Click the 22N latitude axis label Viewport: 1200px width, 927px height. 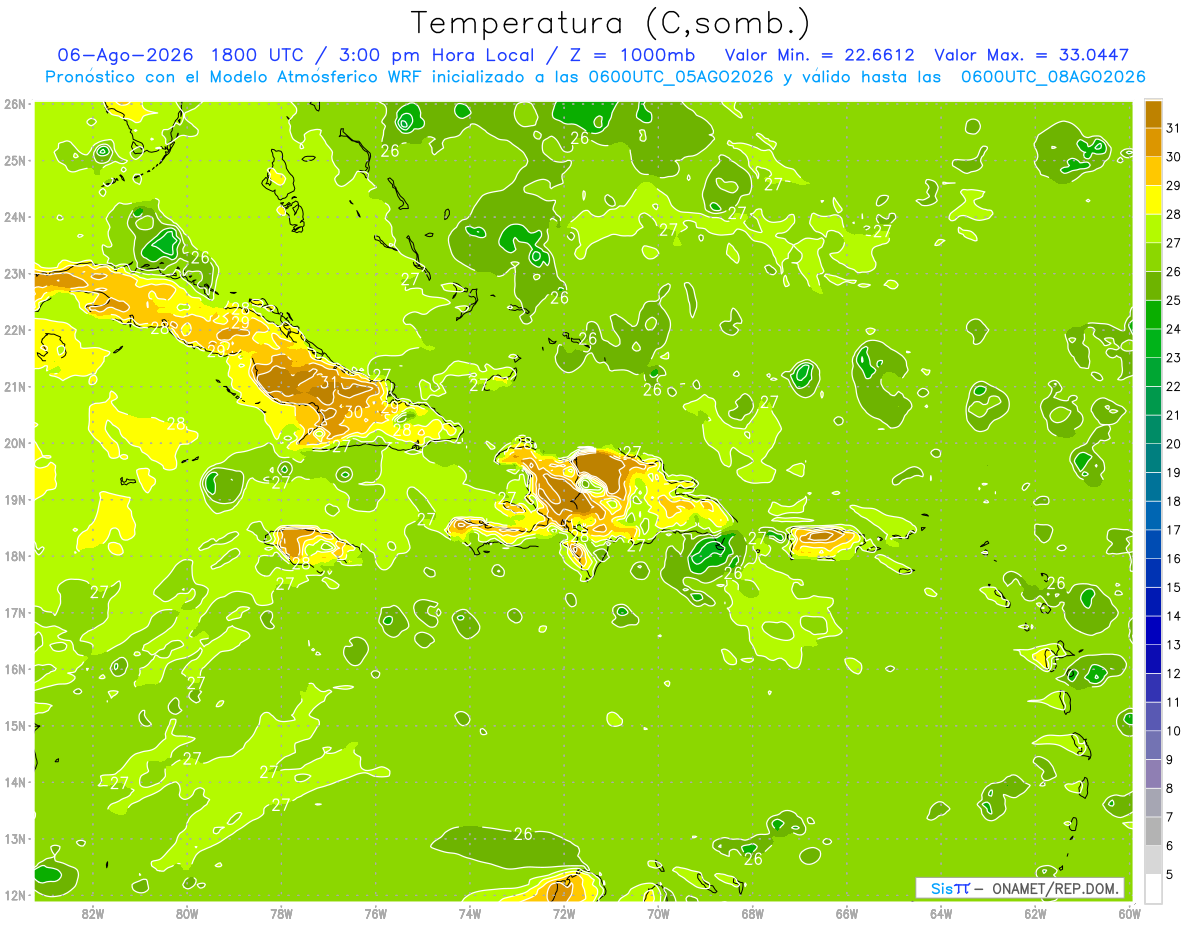[x=14, y=330]
